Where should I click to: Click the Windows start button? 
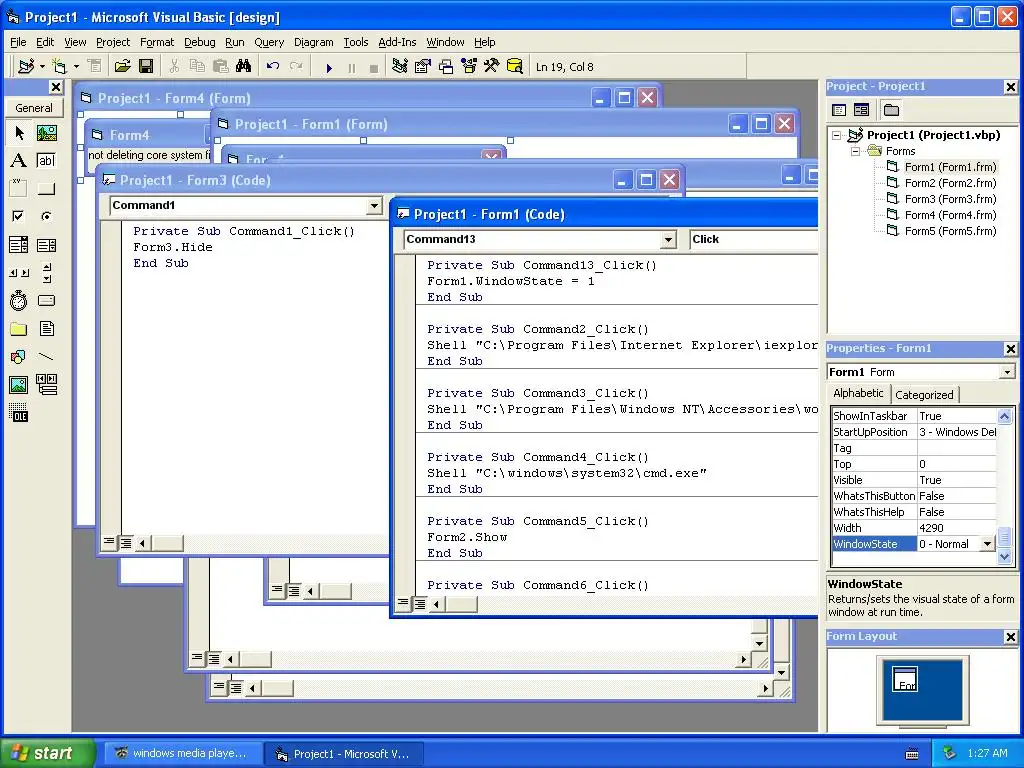47,753
